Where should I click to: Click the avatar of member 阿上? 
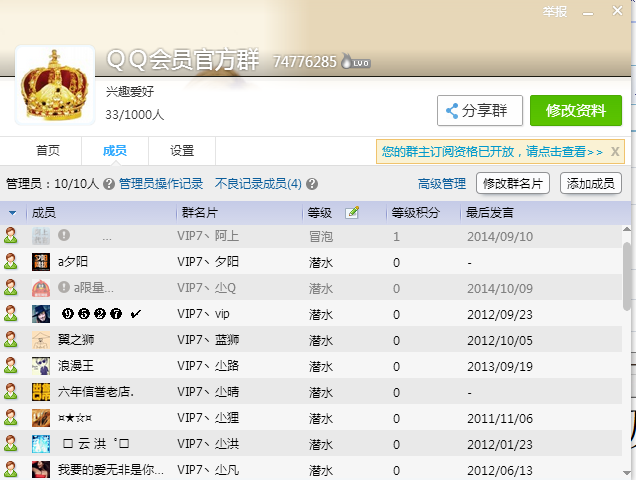[41, 236]
